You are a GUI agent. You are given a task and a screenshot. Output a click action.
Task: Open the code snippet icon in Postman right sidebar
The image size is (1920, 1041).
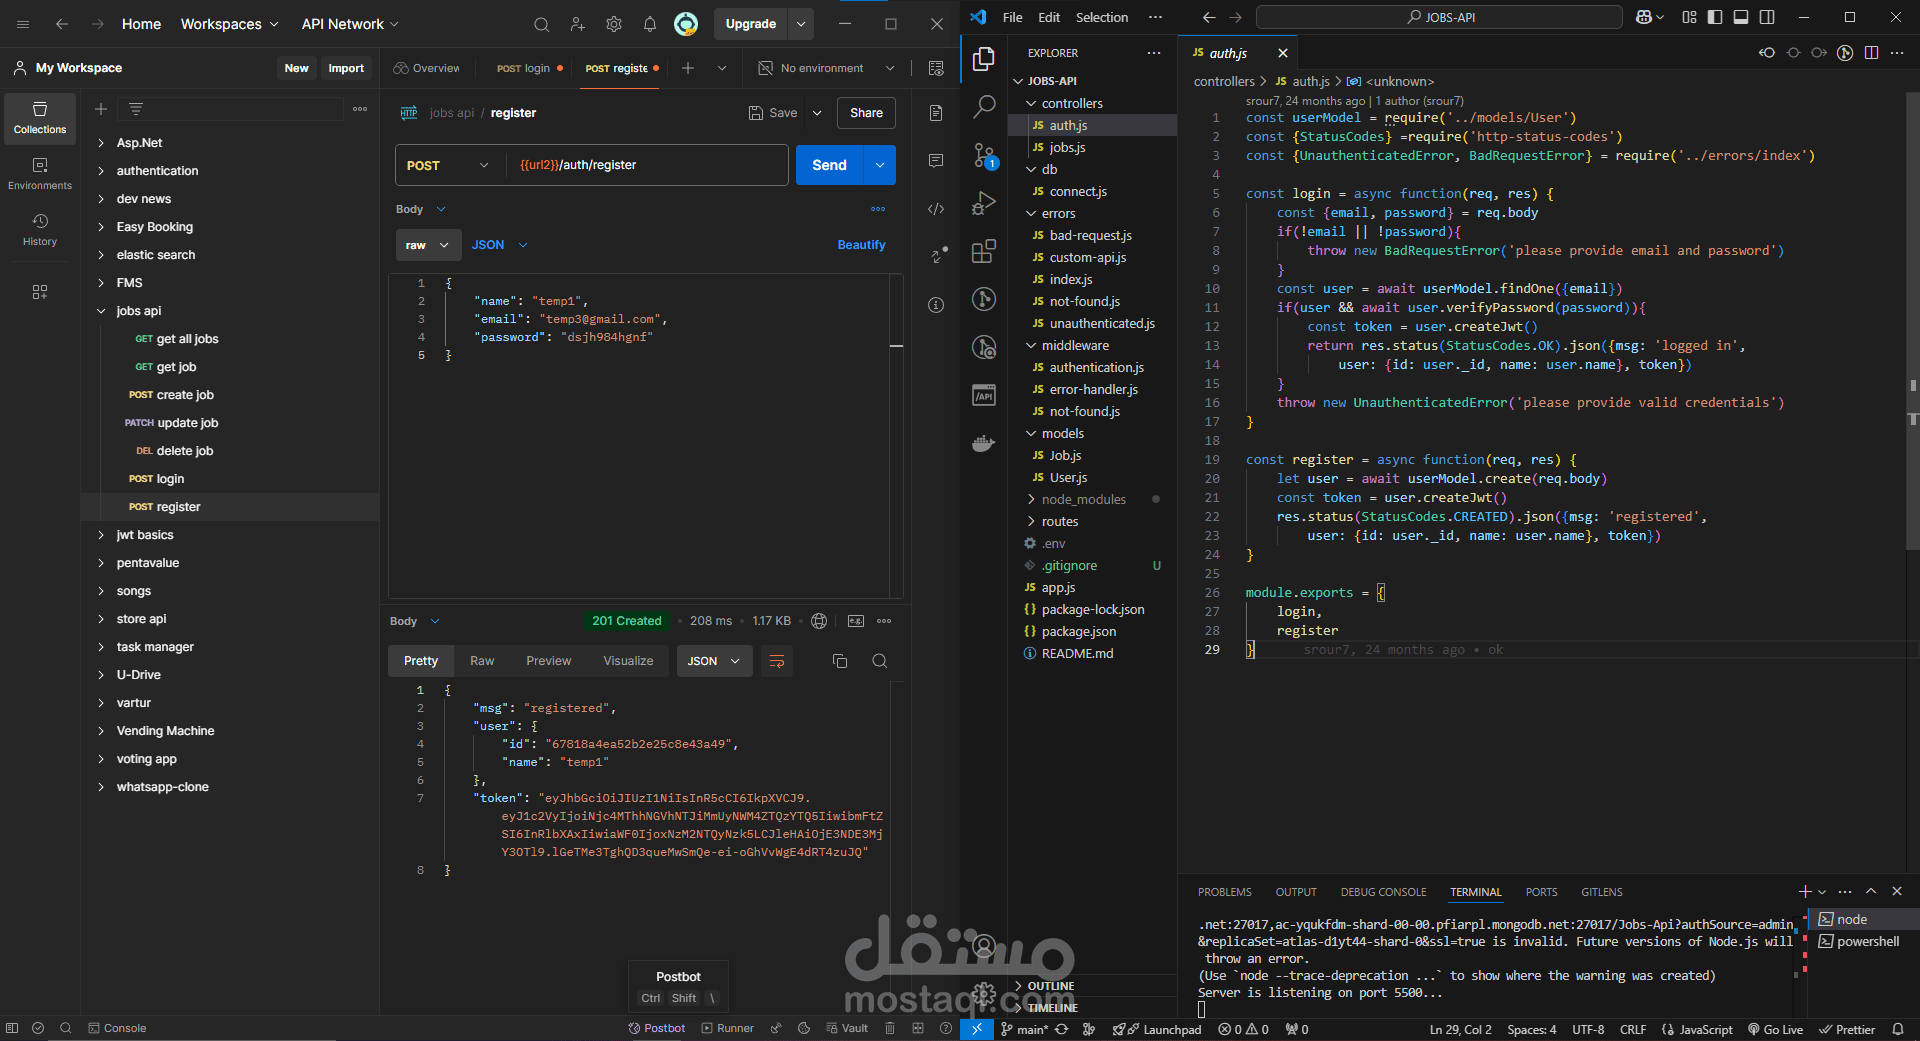pos(936,209)
